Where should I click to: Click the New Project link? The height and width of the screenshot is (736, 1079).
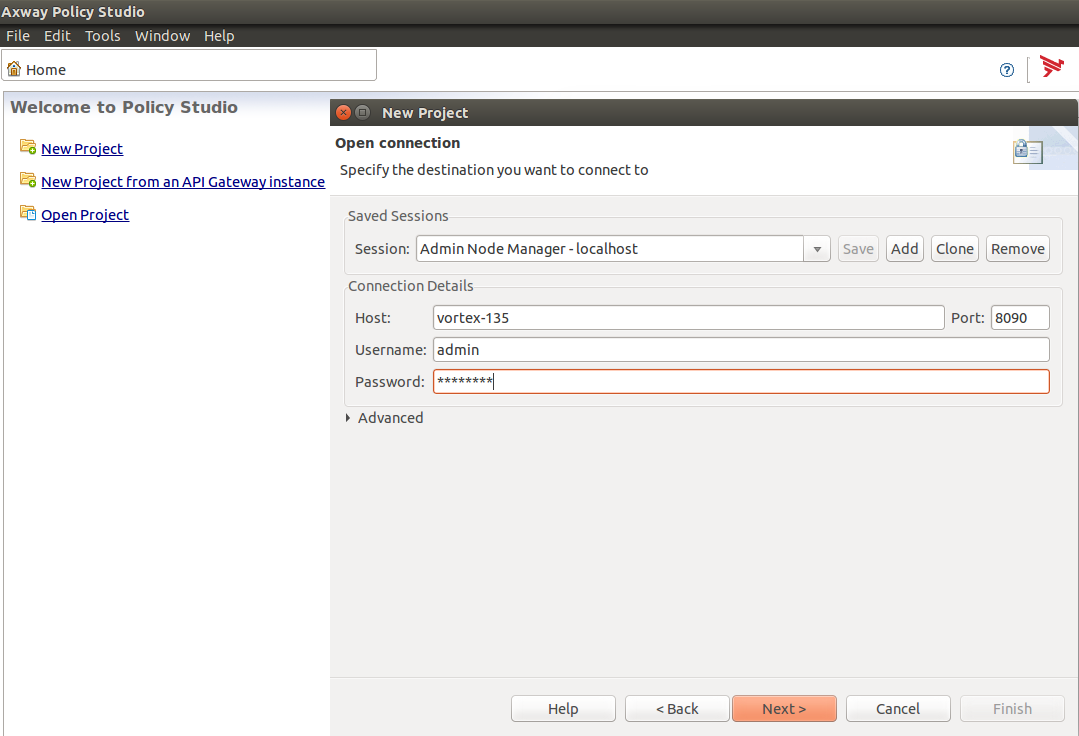coord(82,149)
